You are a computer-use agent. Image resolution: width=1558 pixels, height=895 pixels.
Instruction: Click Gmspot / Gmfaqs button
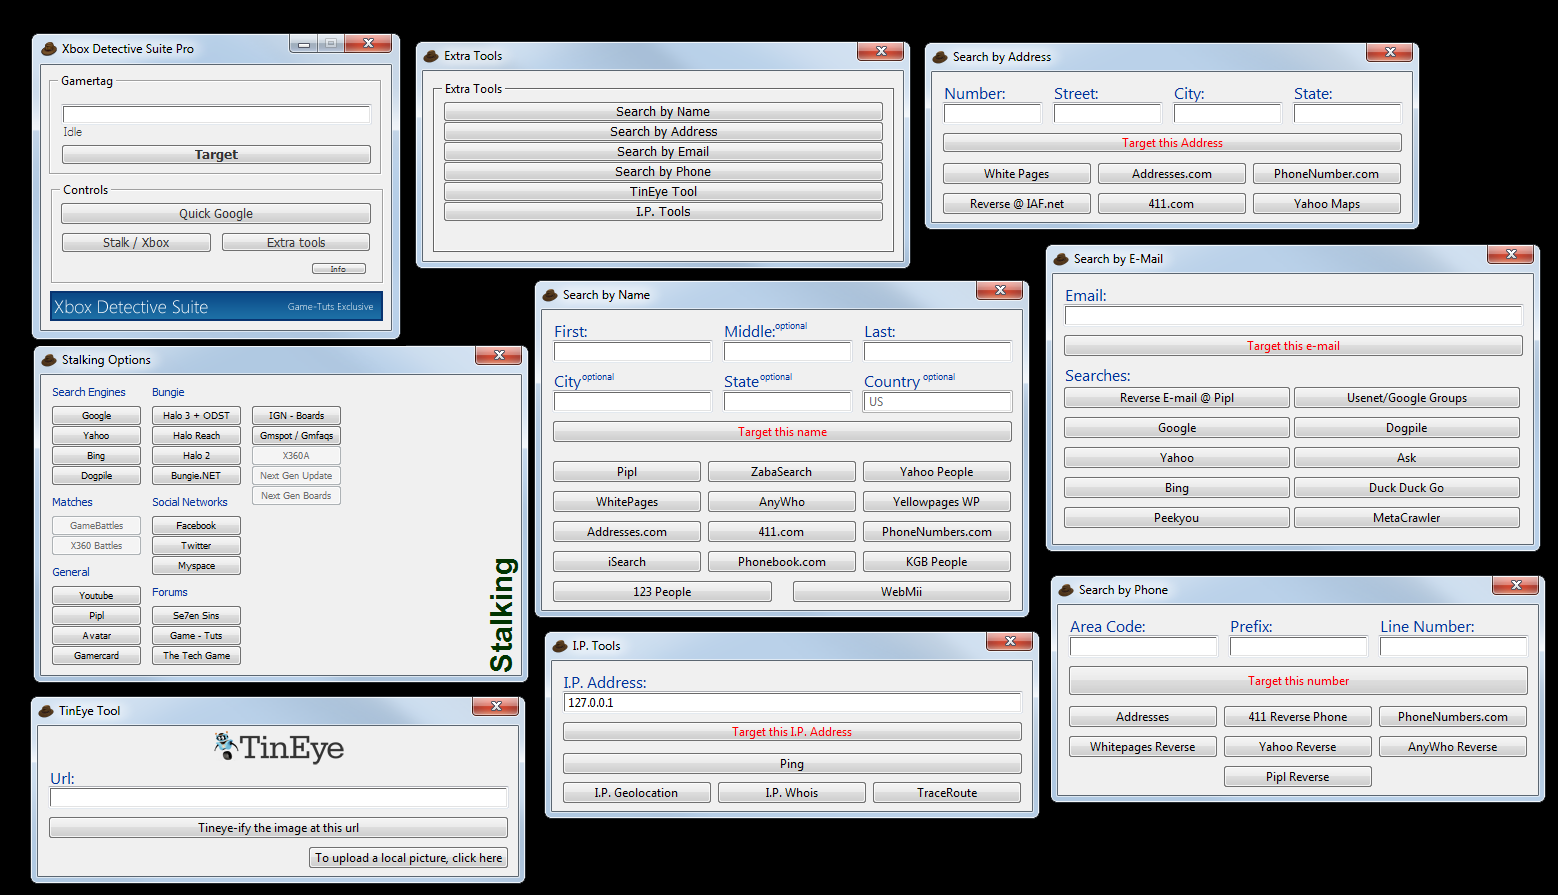[x=296, y=436]
